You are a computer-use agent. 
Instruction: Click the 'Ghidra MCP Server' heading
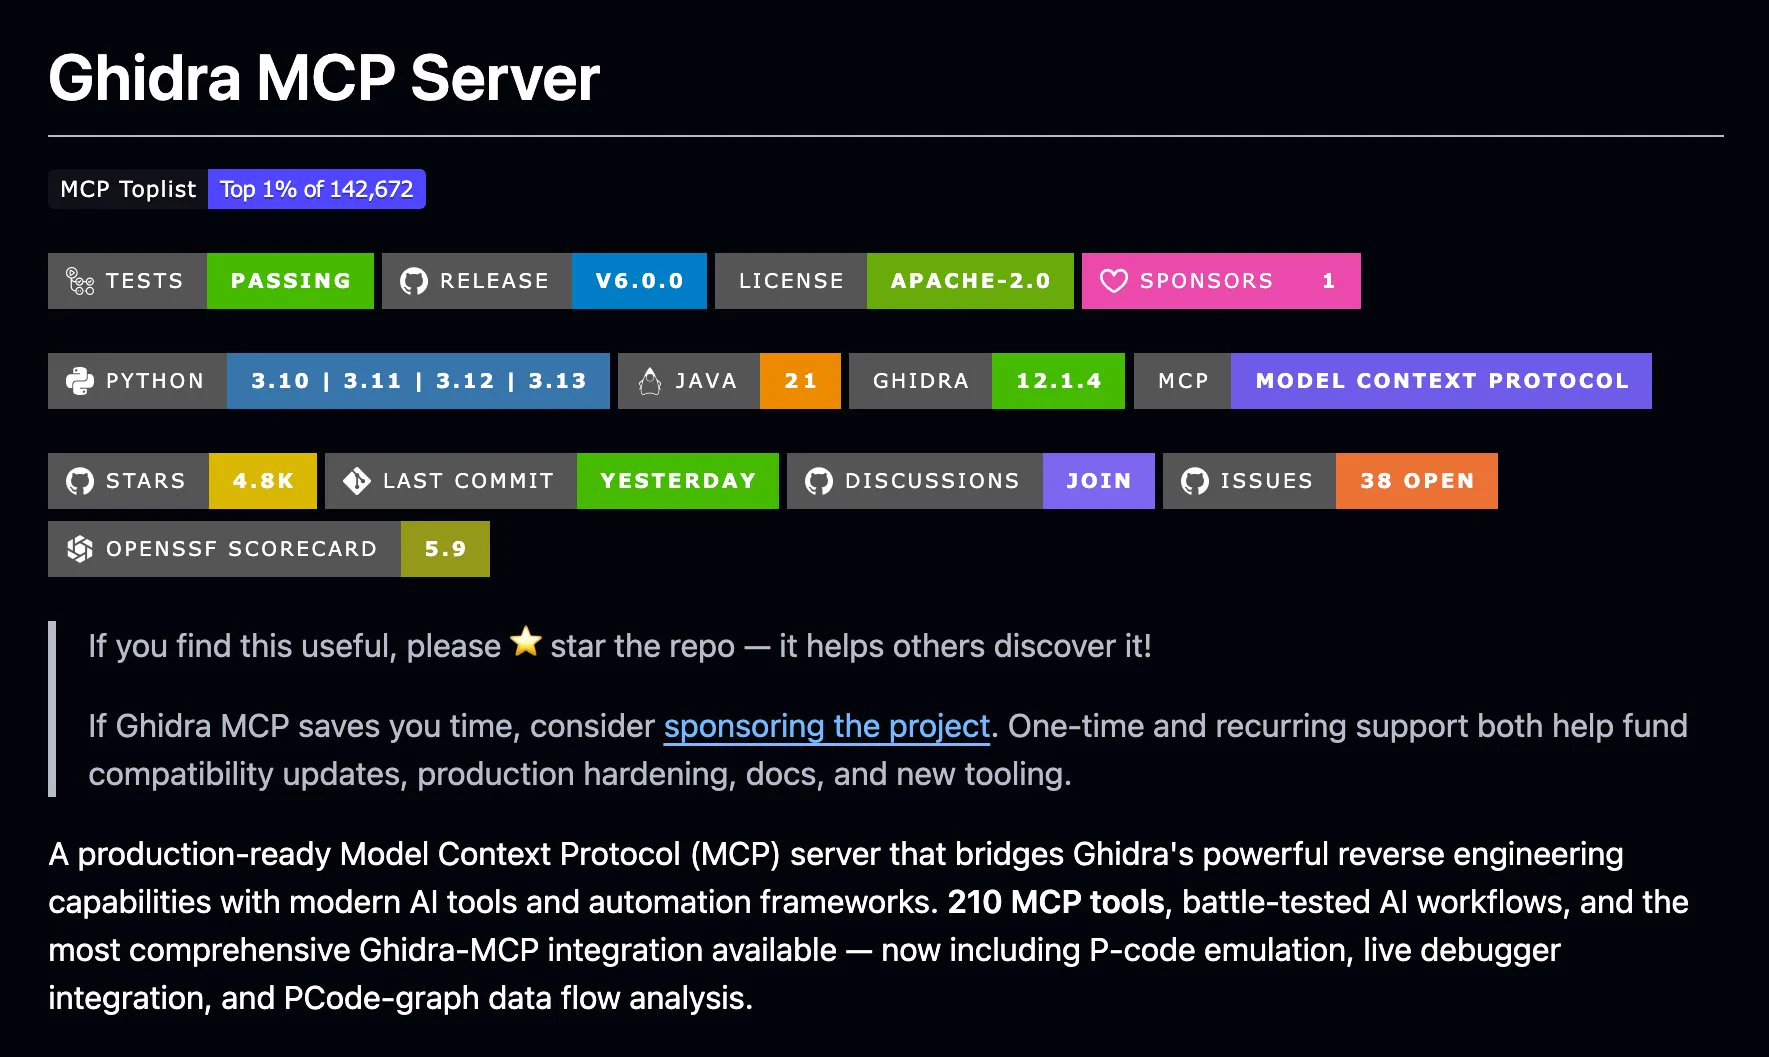(324, 78)
